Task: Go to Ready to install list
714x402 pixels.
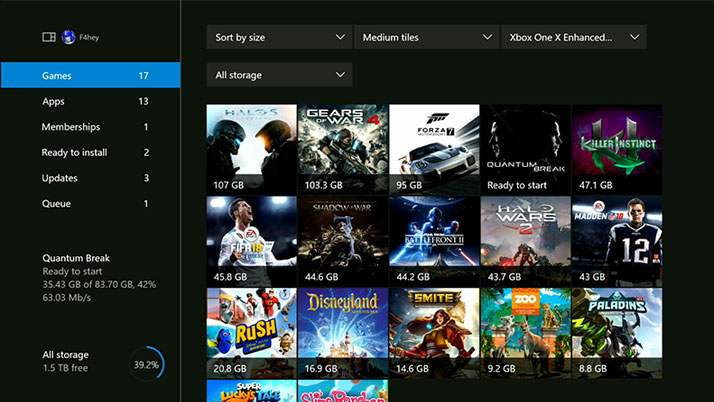Action: coord(90,153)
